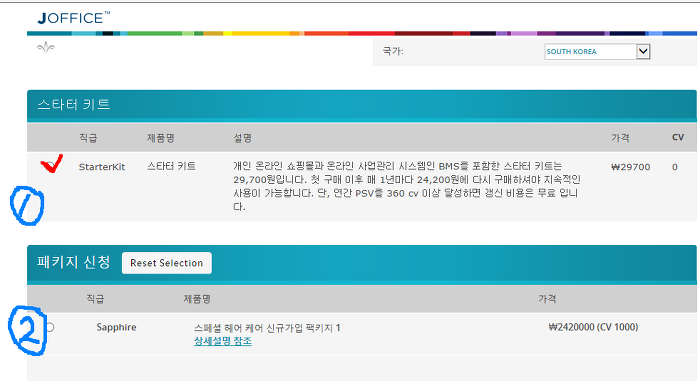Click the 직급 header in starter kit table
700x381 pixels.
coord(88,138)
